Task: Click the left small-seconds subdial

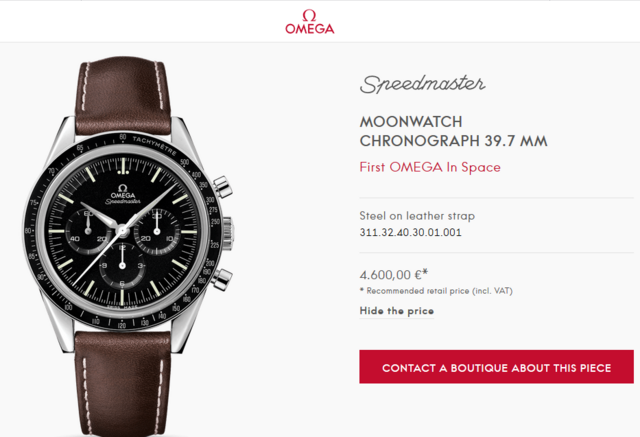Action: [x=88, y=231]
